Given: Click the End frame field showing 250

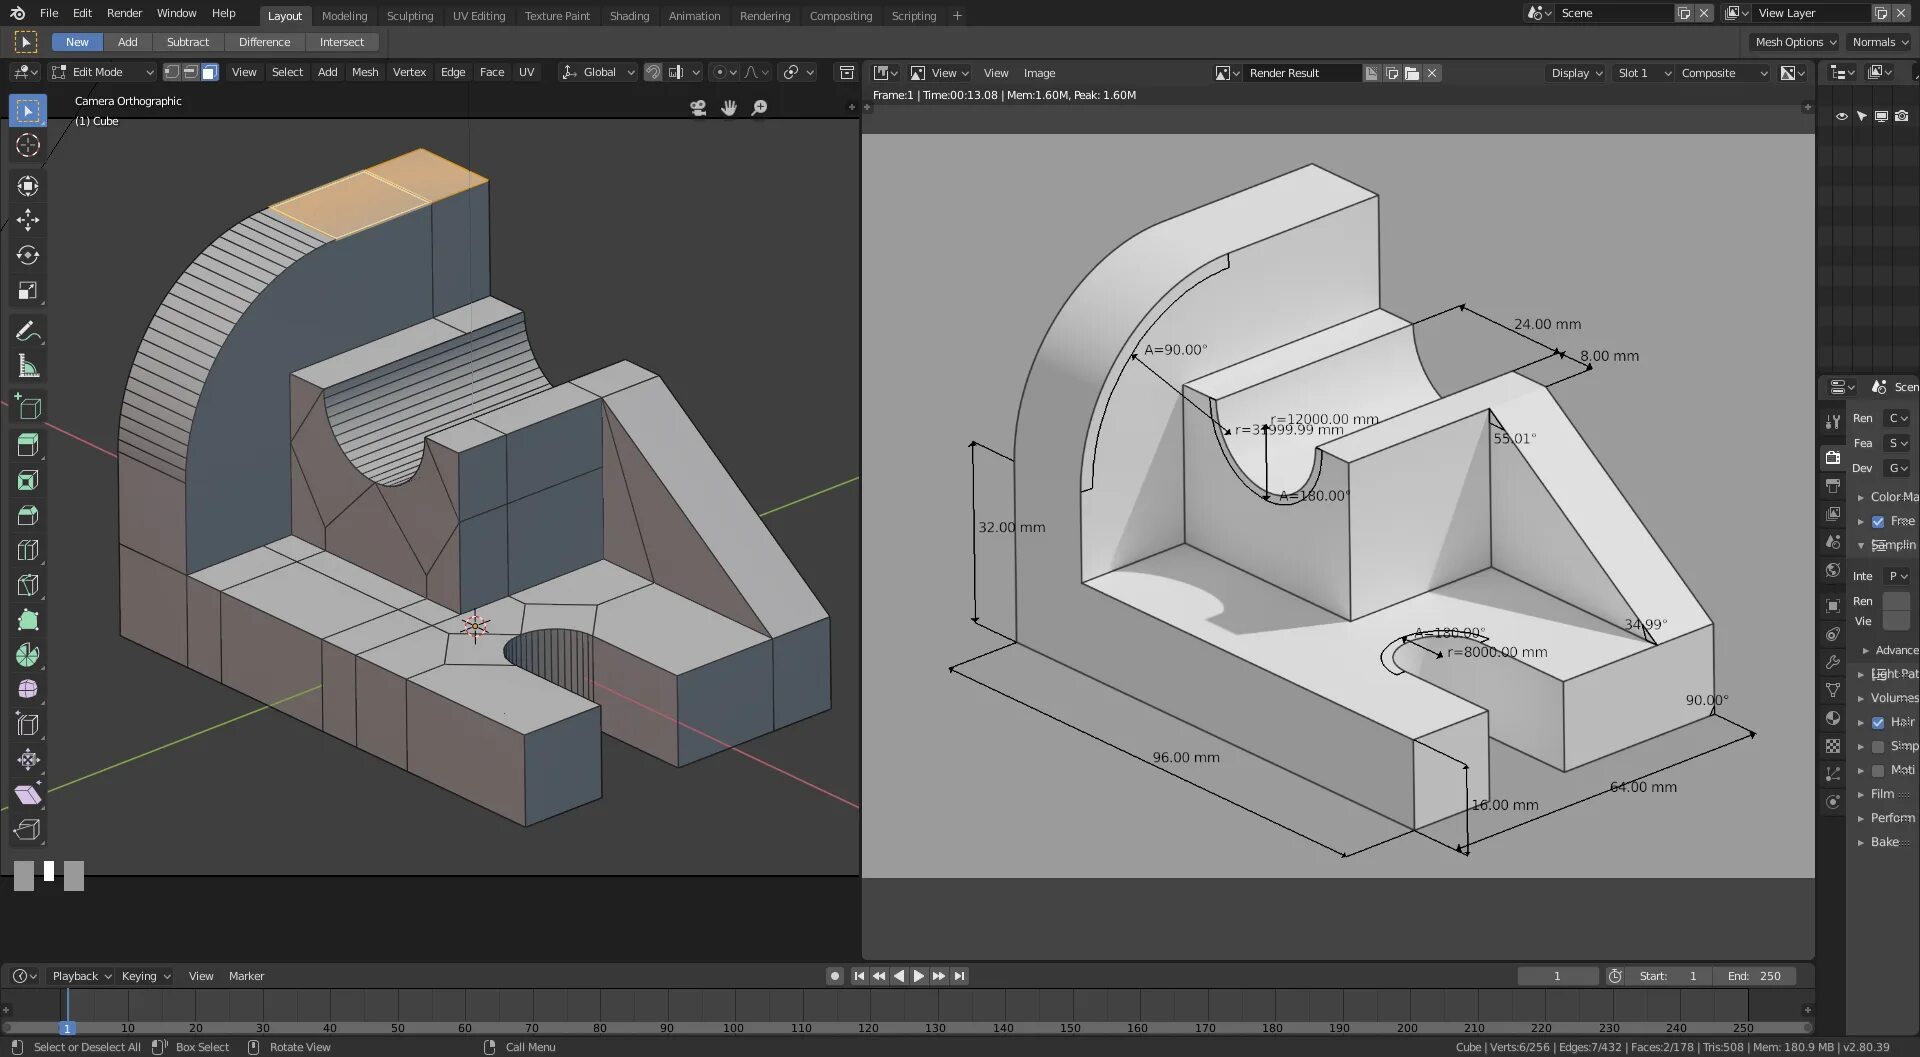Looking at the screenshot, I should pos(1755,976).
